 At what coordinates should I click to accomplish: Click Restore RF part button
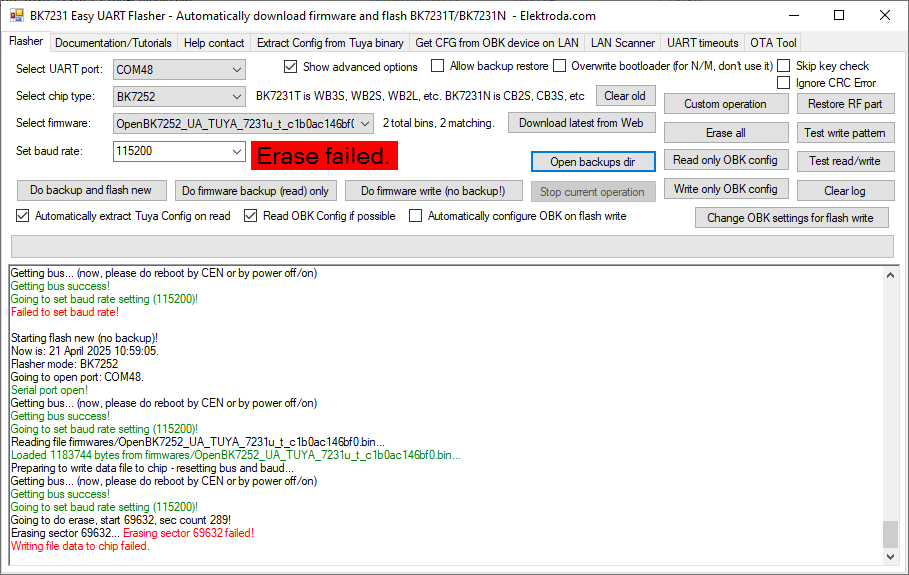pos(845,104)
